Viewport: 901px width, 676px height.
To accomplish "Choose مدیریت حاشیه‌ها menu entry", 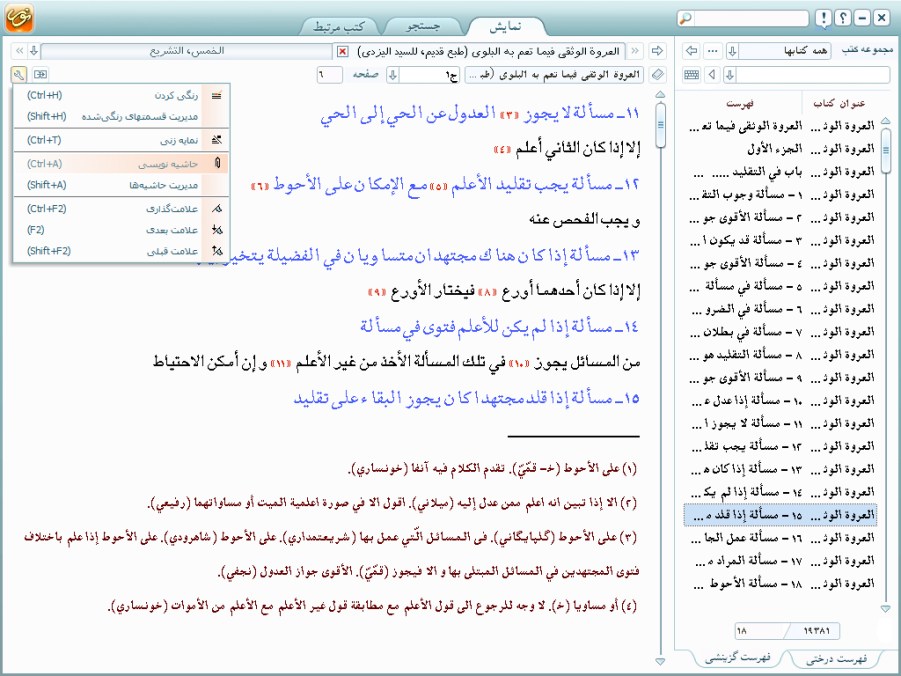I will tap(121, 185).
